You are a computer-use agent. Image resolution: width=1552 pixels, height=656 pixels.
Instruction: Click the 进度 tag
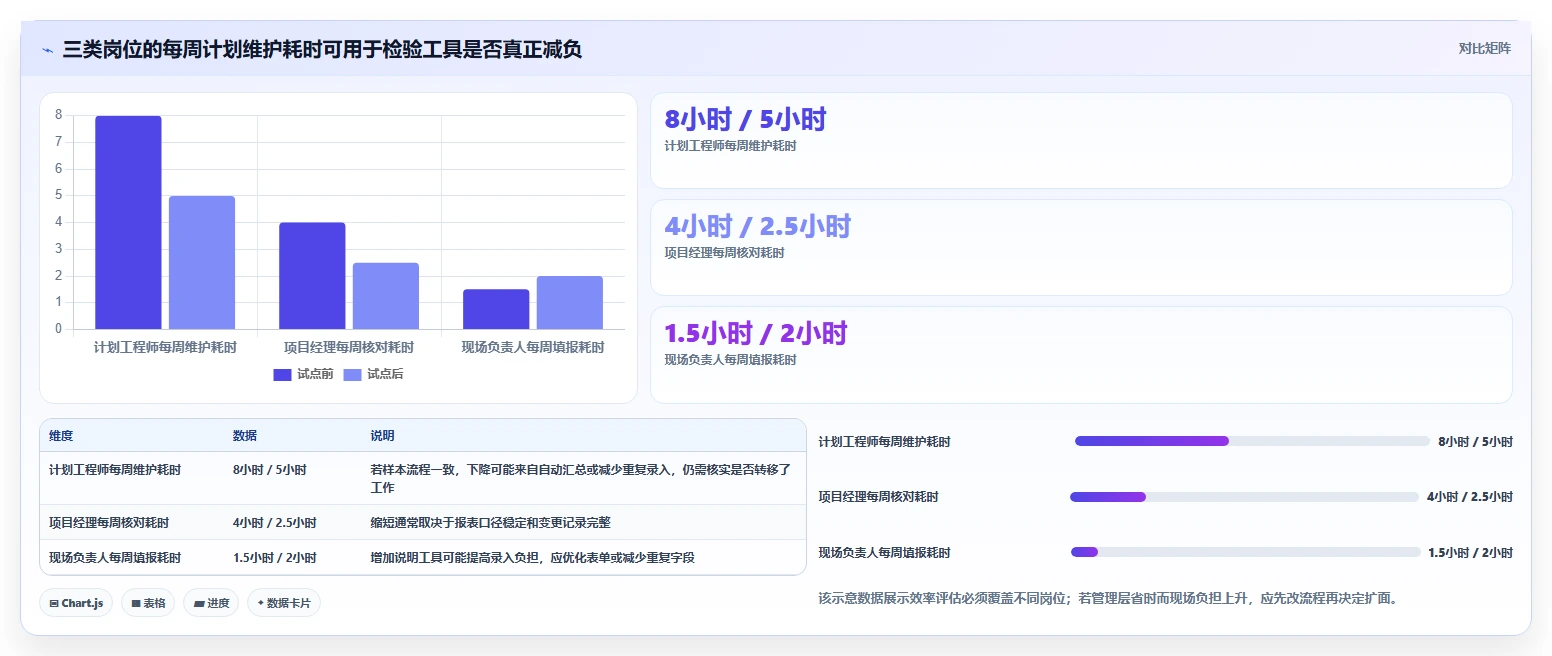211,603
